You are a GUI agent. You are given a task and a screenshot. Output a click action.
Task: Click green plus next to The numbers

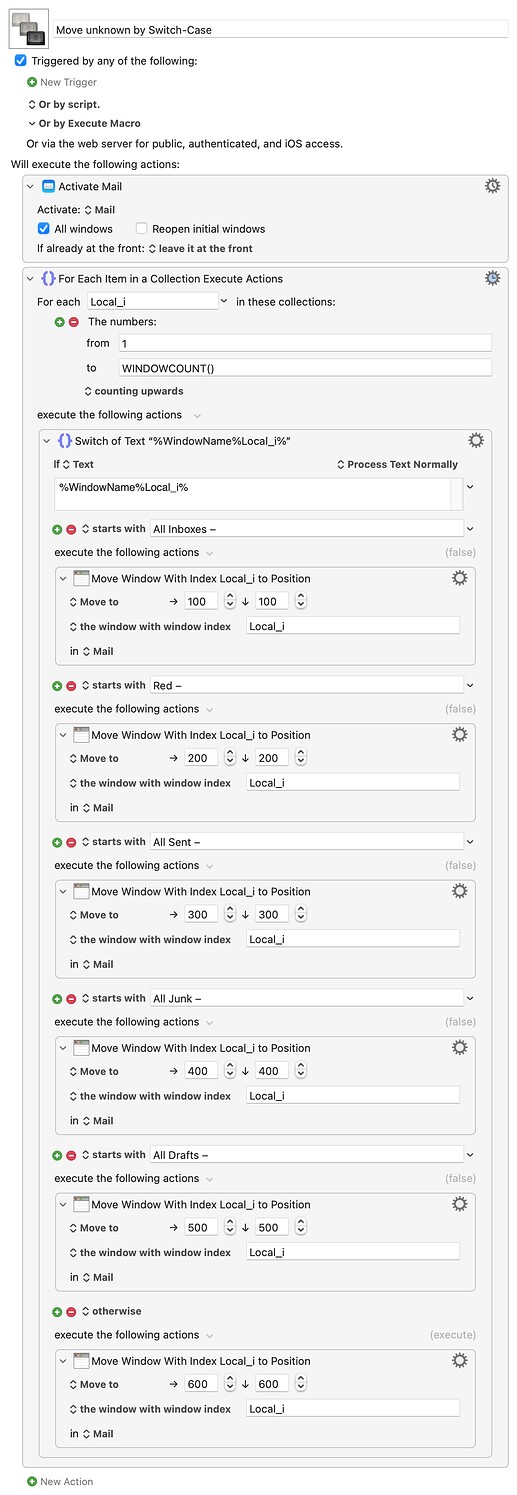[60, 322]
